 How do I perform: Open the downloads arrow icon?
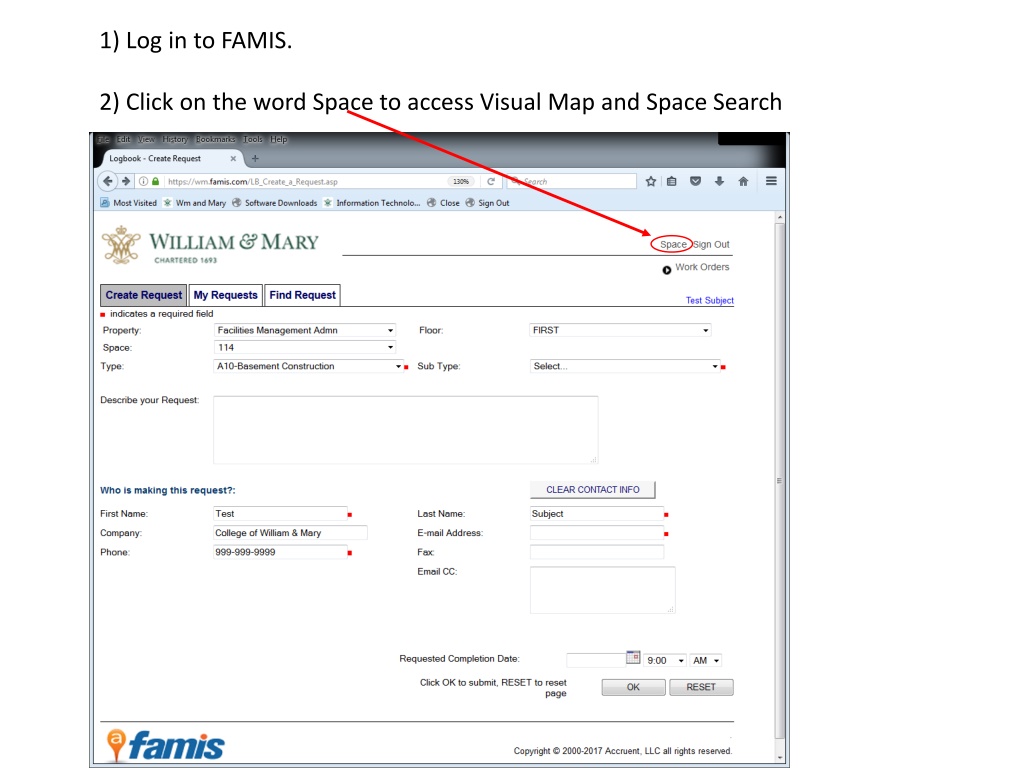[719, 182]
